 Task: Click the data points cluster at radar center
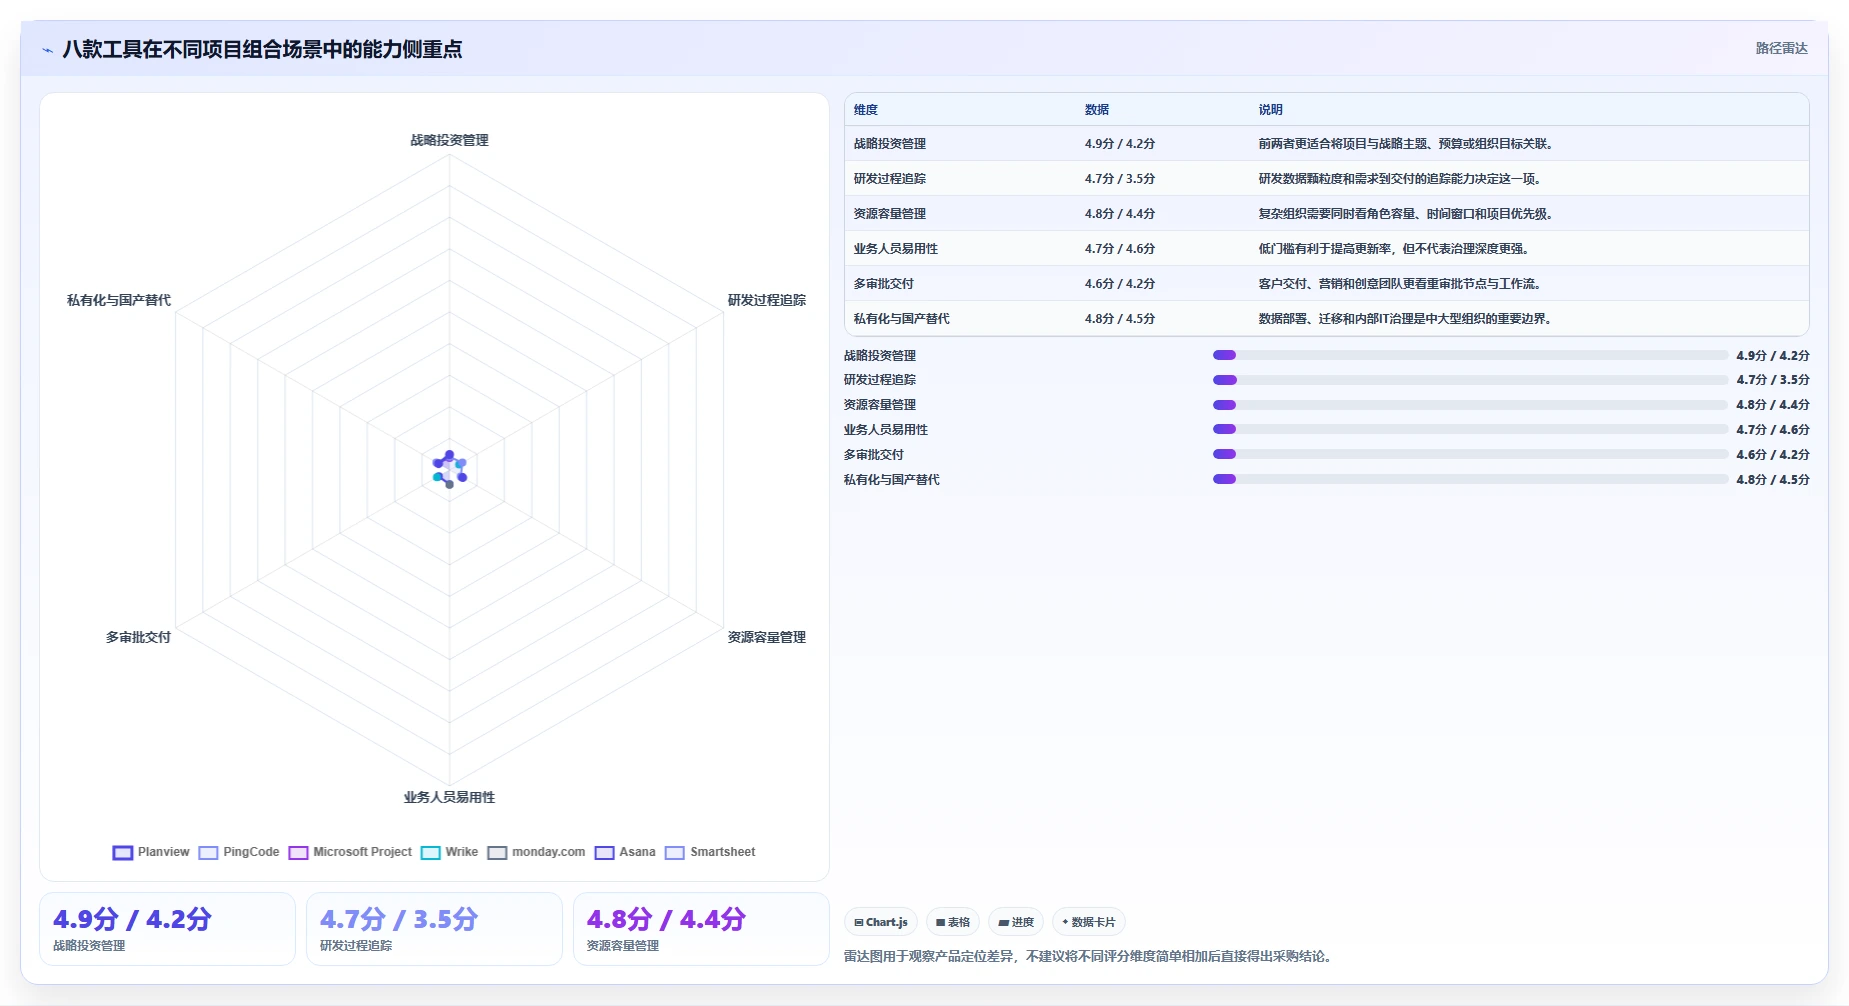click(x=449, y=469)
